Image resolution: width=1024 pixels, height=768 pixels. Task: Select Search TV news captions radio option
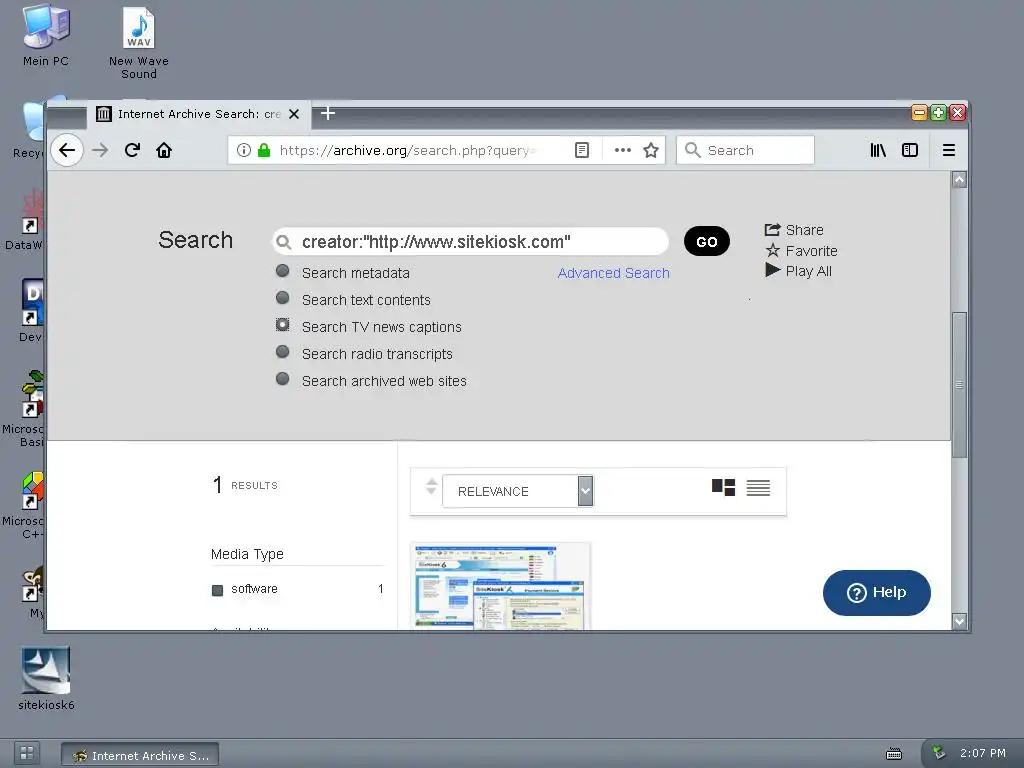tap(282, 325)
